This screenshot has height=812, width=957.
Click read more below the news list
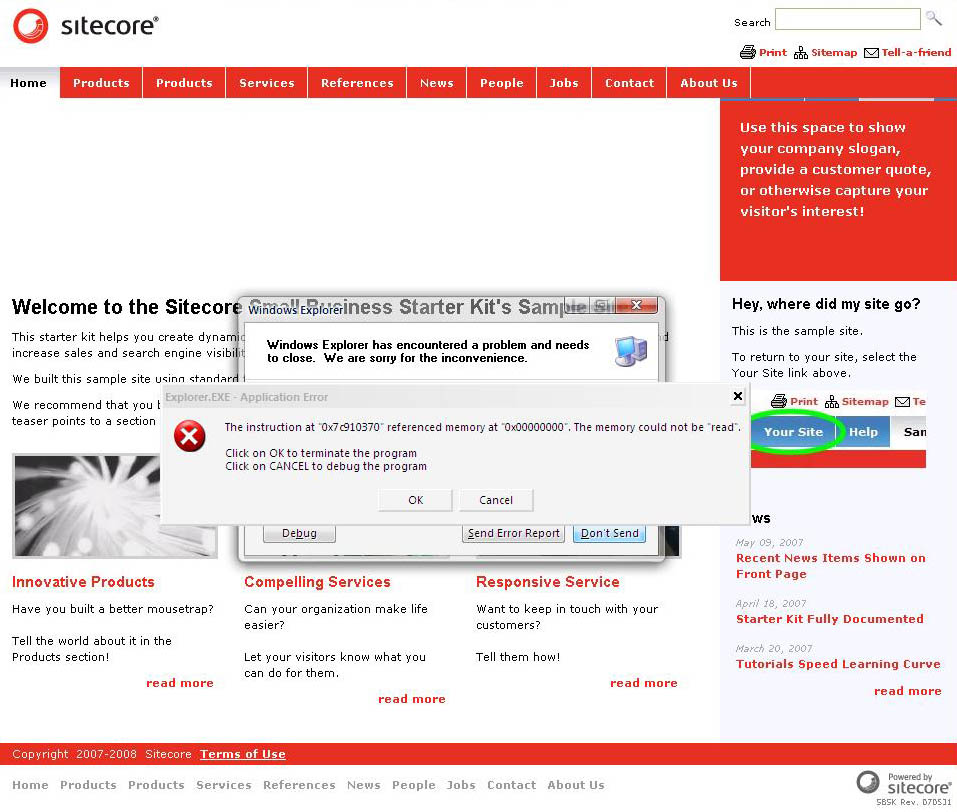tap(908, 691)
